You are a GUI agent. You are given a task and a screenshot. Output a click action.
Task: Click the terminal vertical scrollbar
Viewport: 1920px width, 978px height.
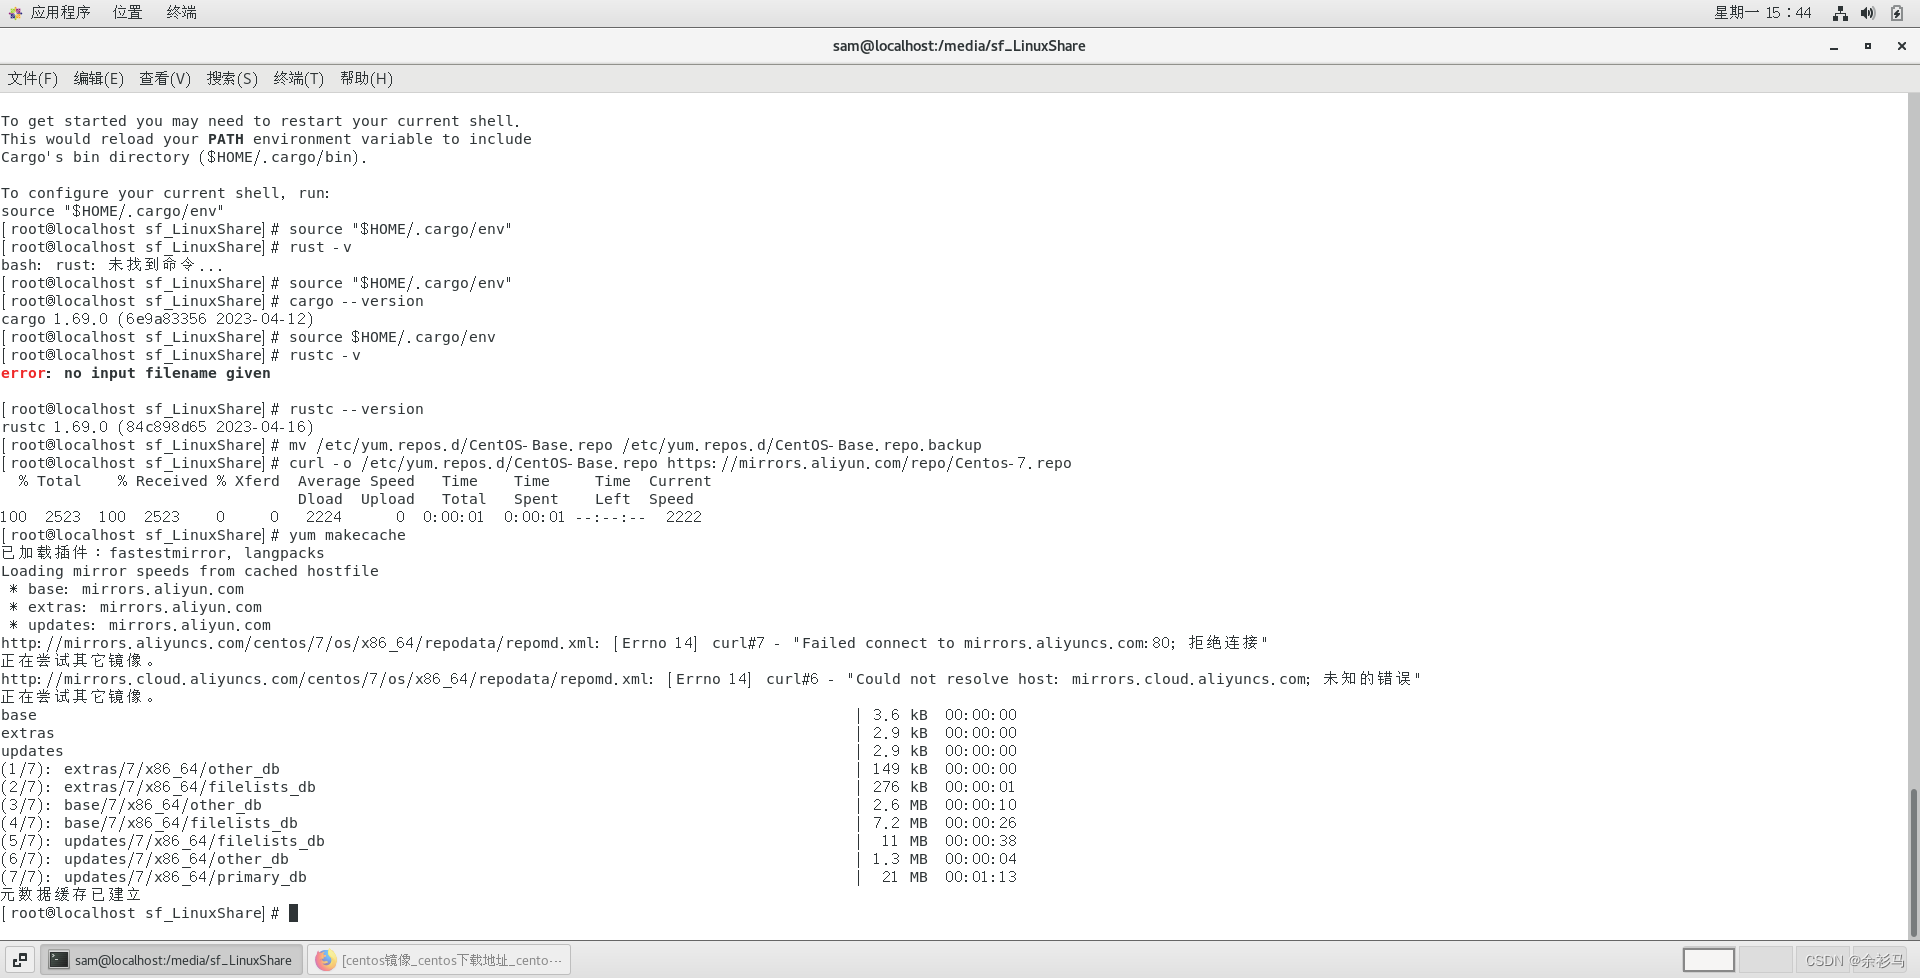1913,860
